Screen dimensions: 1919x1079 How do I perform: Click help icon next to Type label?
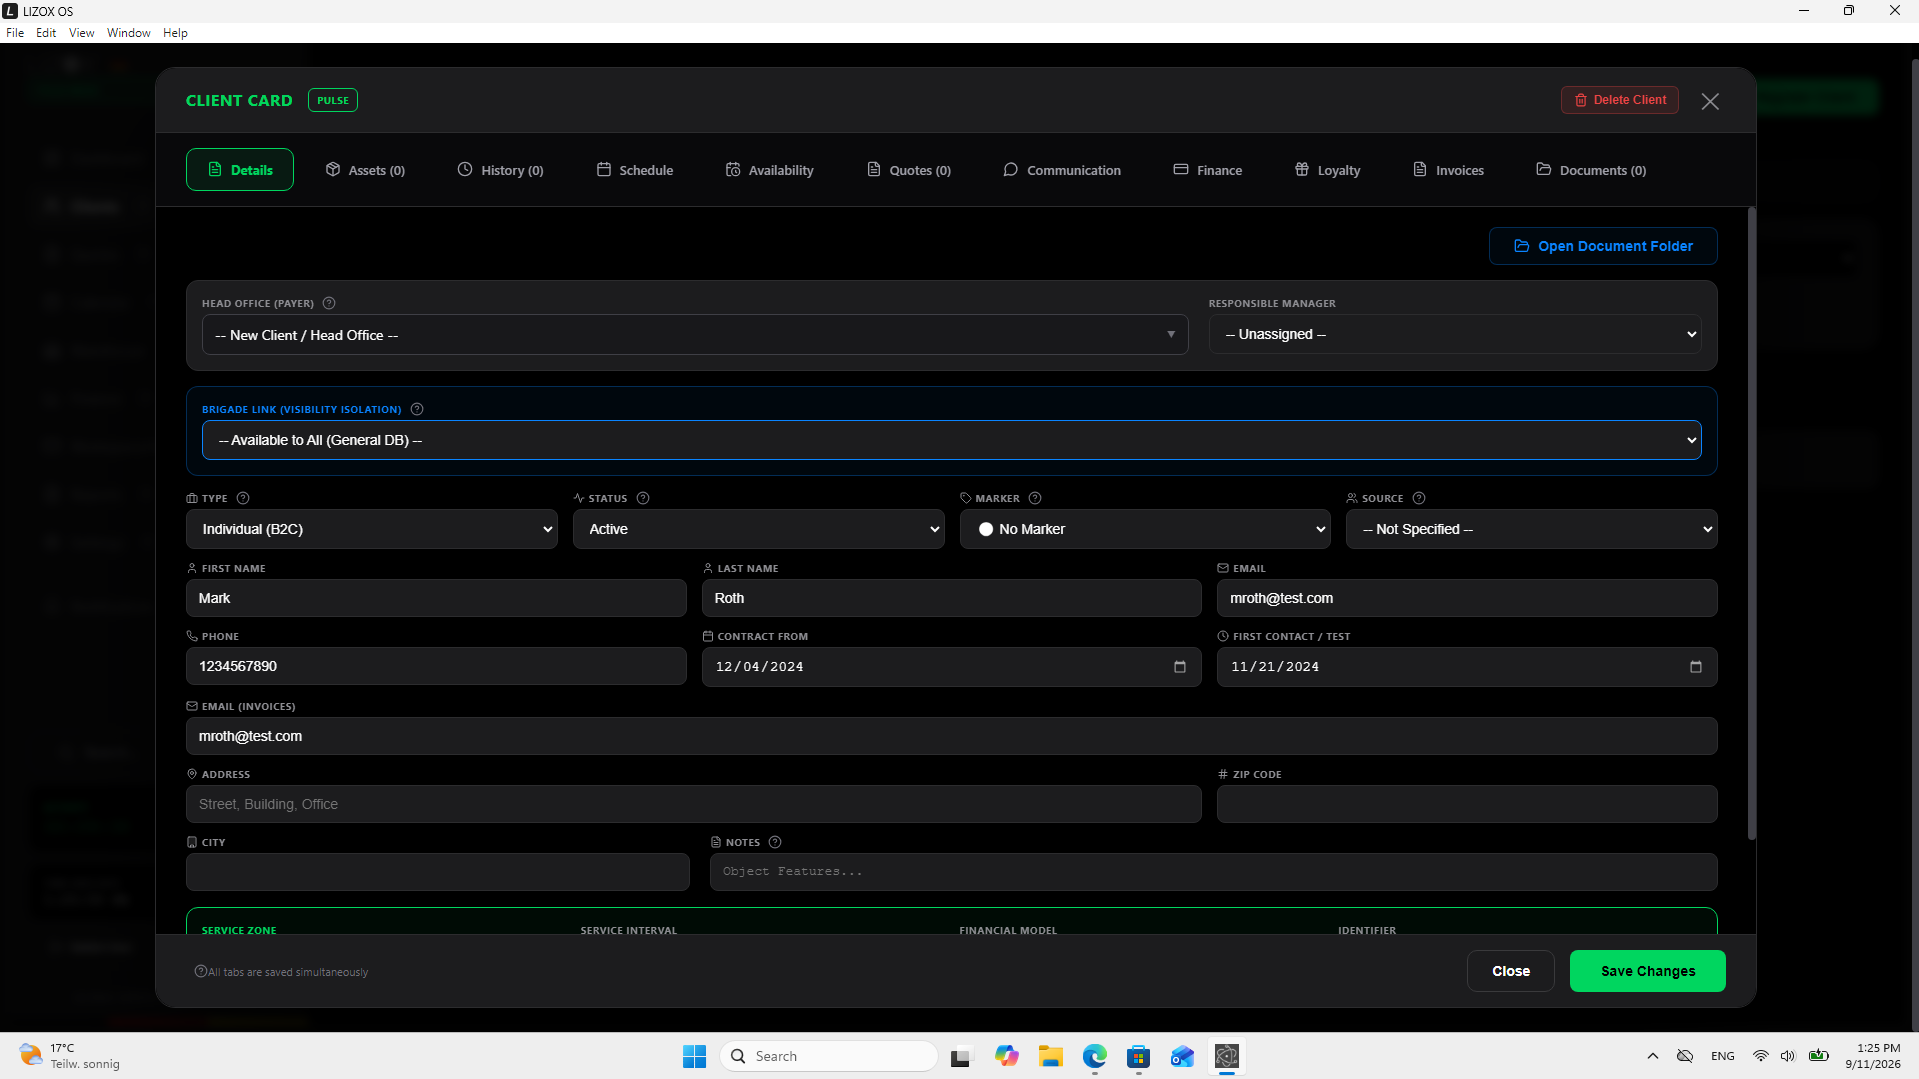pyautogui.click(x=243, y=498)
